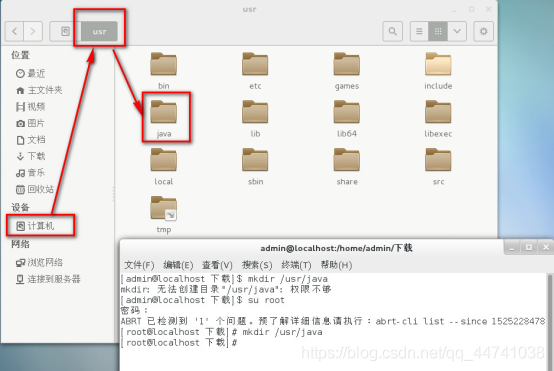The width and height of the screenshot is (554, 371).
Task: Select 回收站 (Trash) in sidebar
Action: (x=35, y=189)
